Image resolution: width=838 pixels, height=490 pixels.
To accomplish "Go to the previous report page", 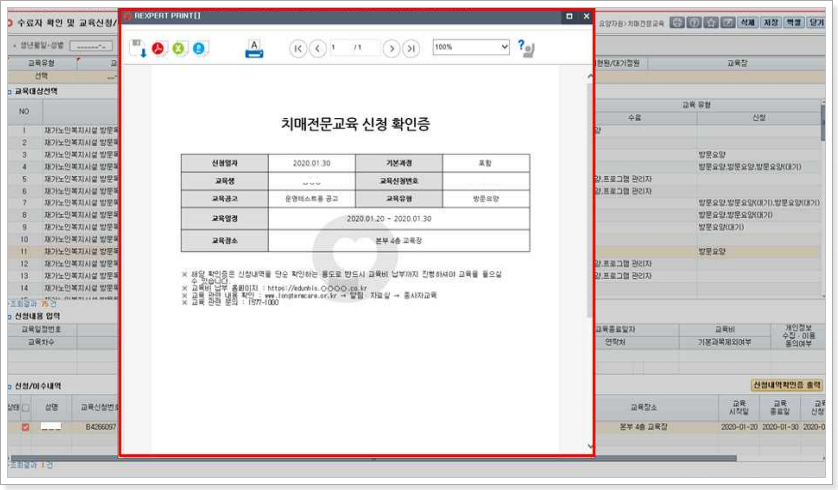I will [317, 49].
